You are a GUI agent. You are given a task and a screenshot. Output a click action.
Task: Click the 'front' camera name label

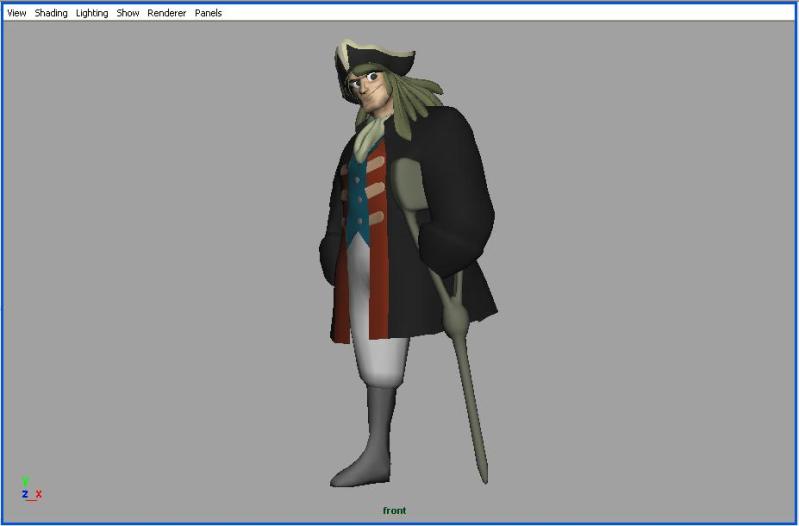(x=394, y=510)
